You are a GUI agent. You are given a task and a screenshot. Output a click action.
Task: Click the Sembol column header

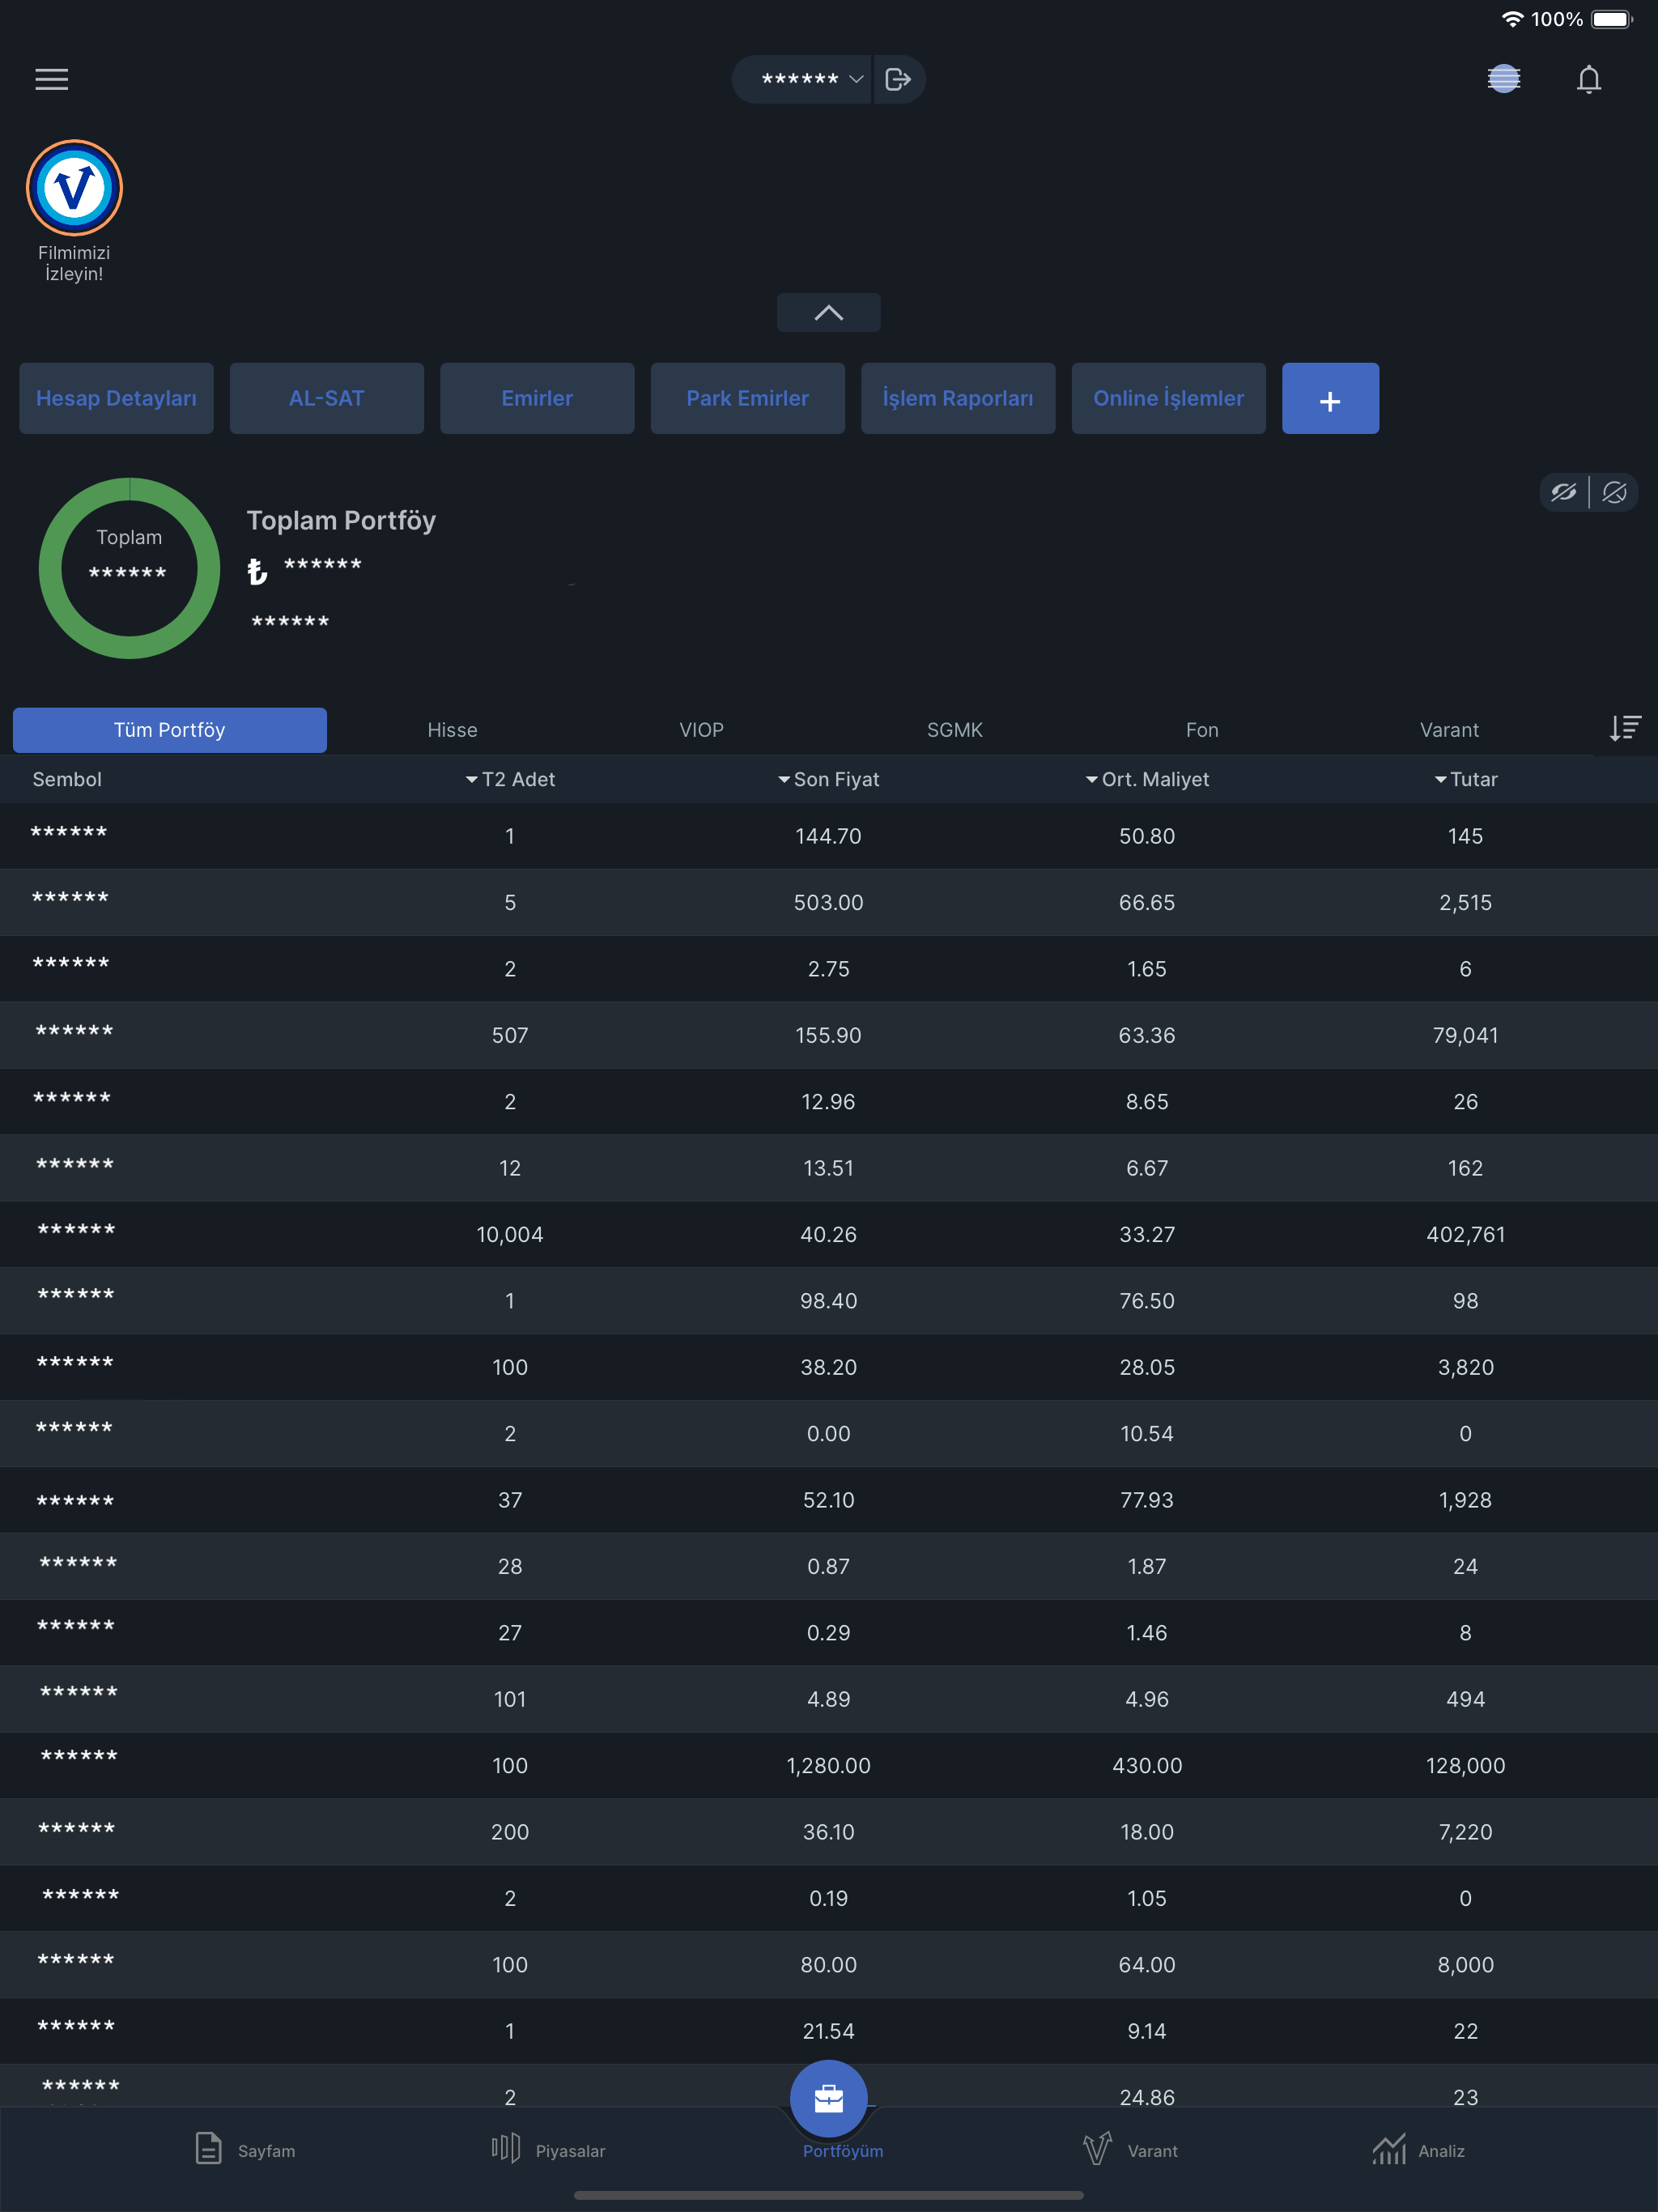(67, 780)
